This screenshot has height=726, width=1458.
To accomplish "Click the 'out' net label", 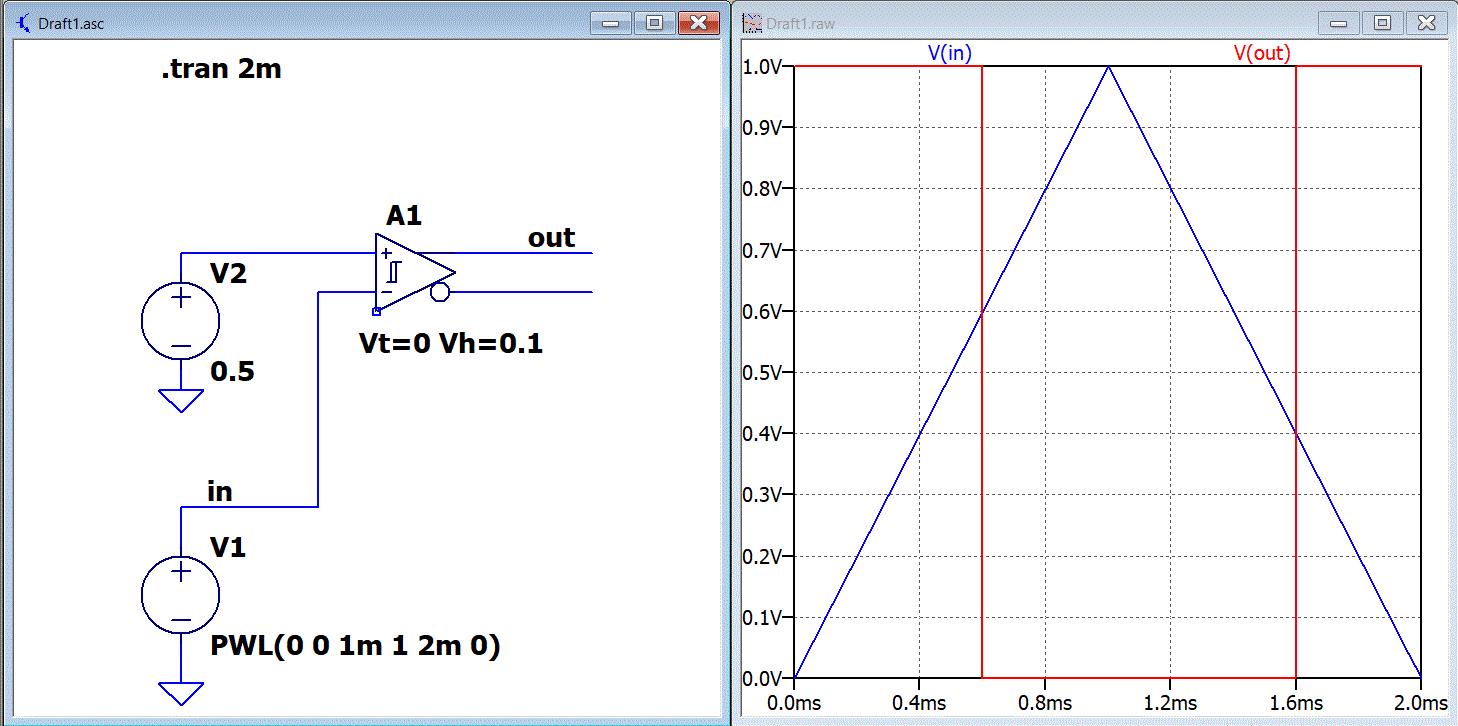I will (x=552, y=238).
